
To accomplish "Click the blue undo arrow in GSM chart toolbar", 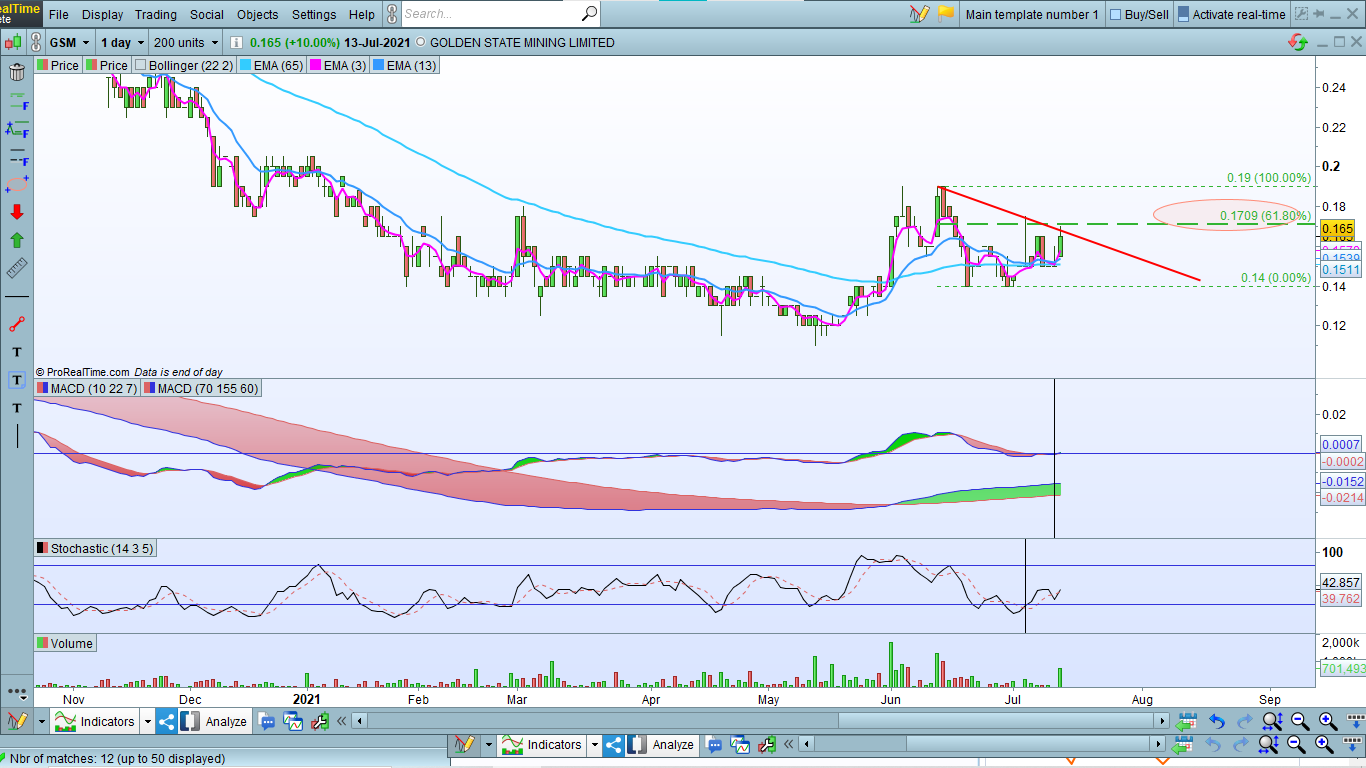I will [1217, 721].
